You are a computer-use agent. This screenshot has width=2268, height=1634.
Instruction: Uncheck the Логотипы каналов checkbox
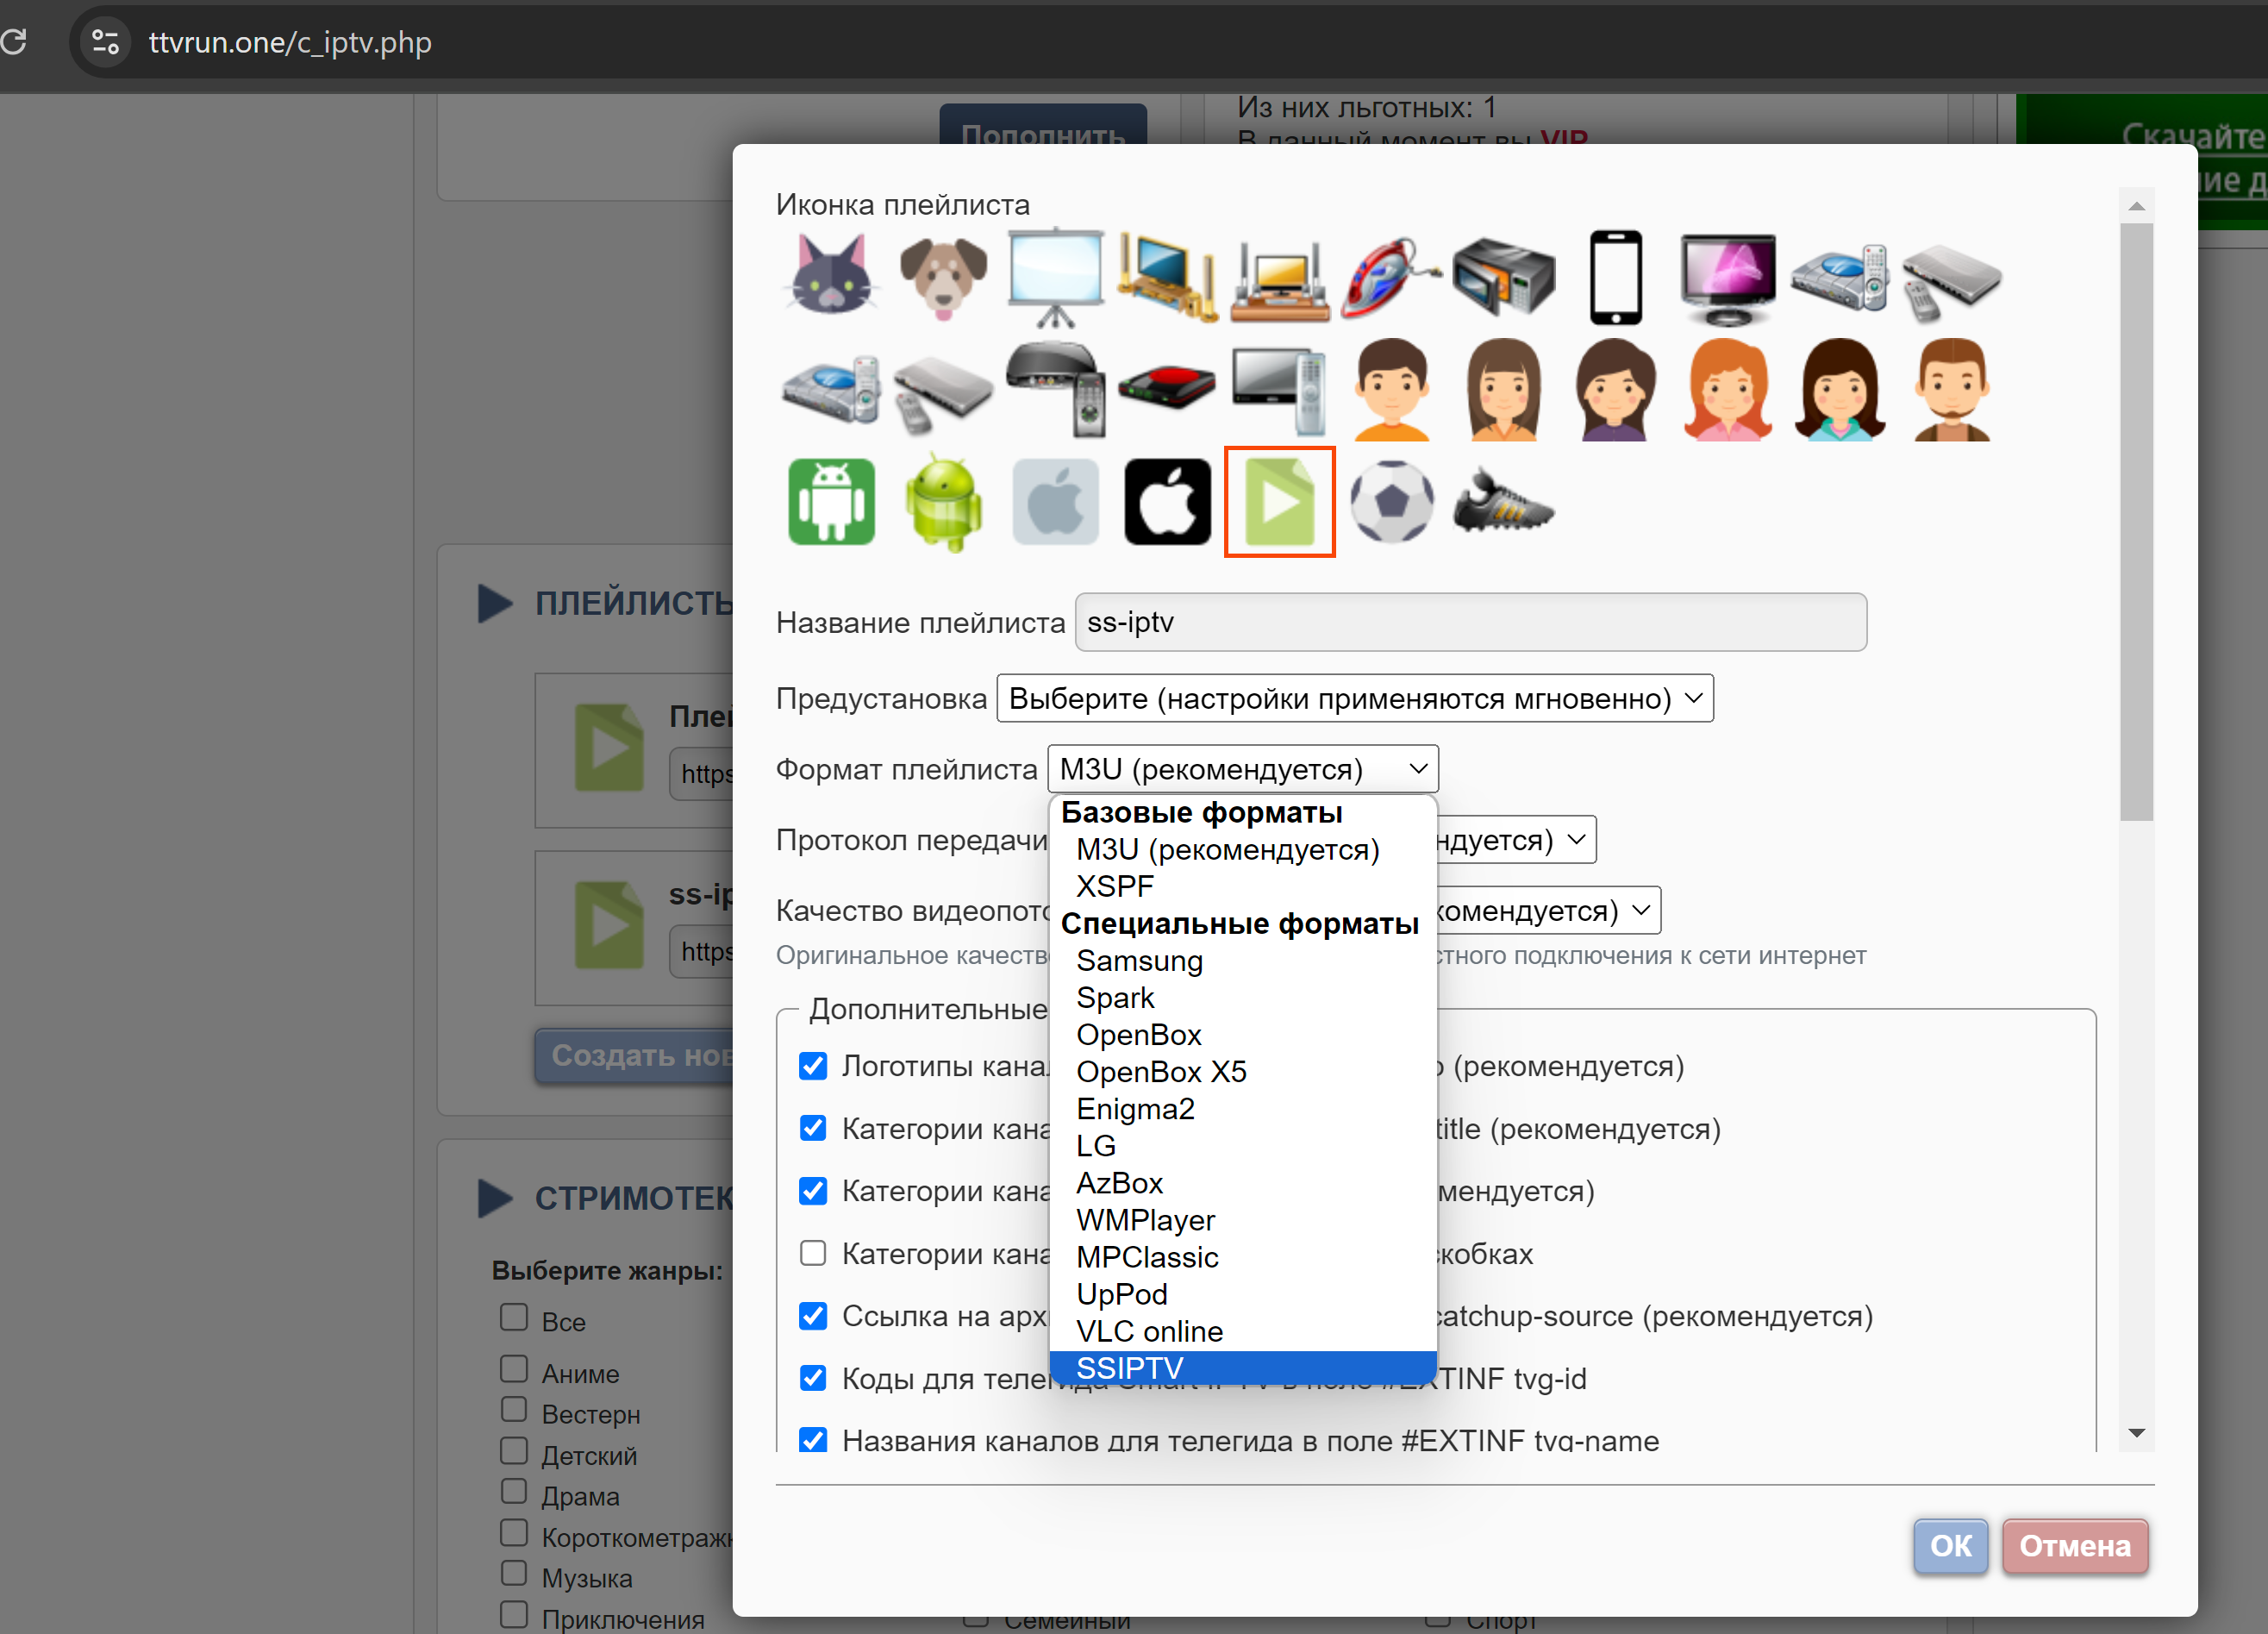813,1066
